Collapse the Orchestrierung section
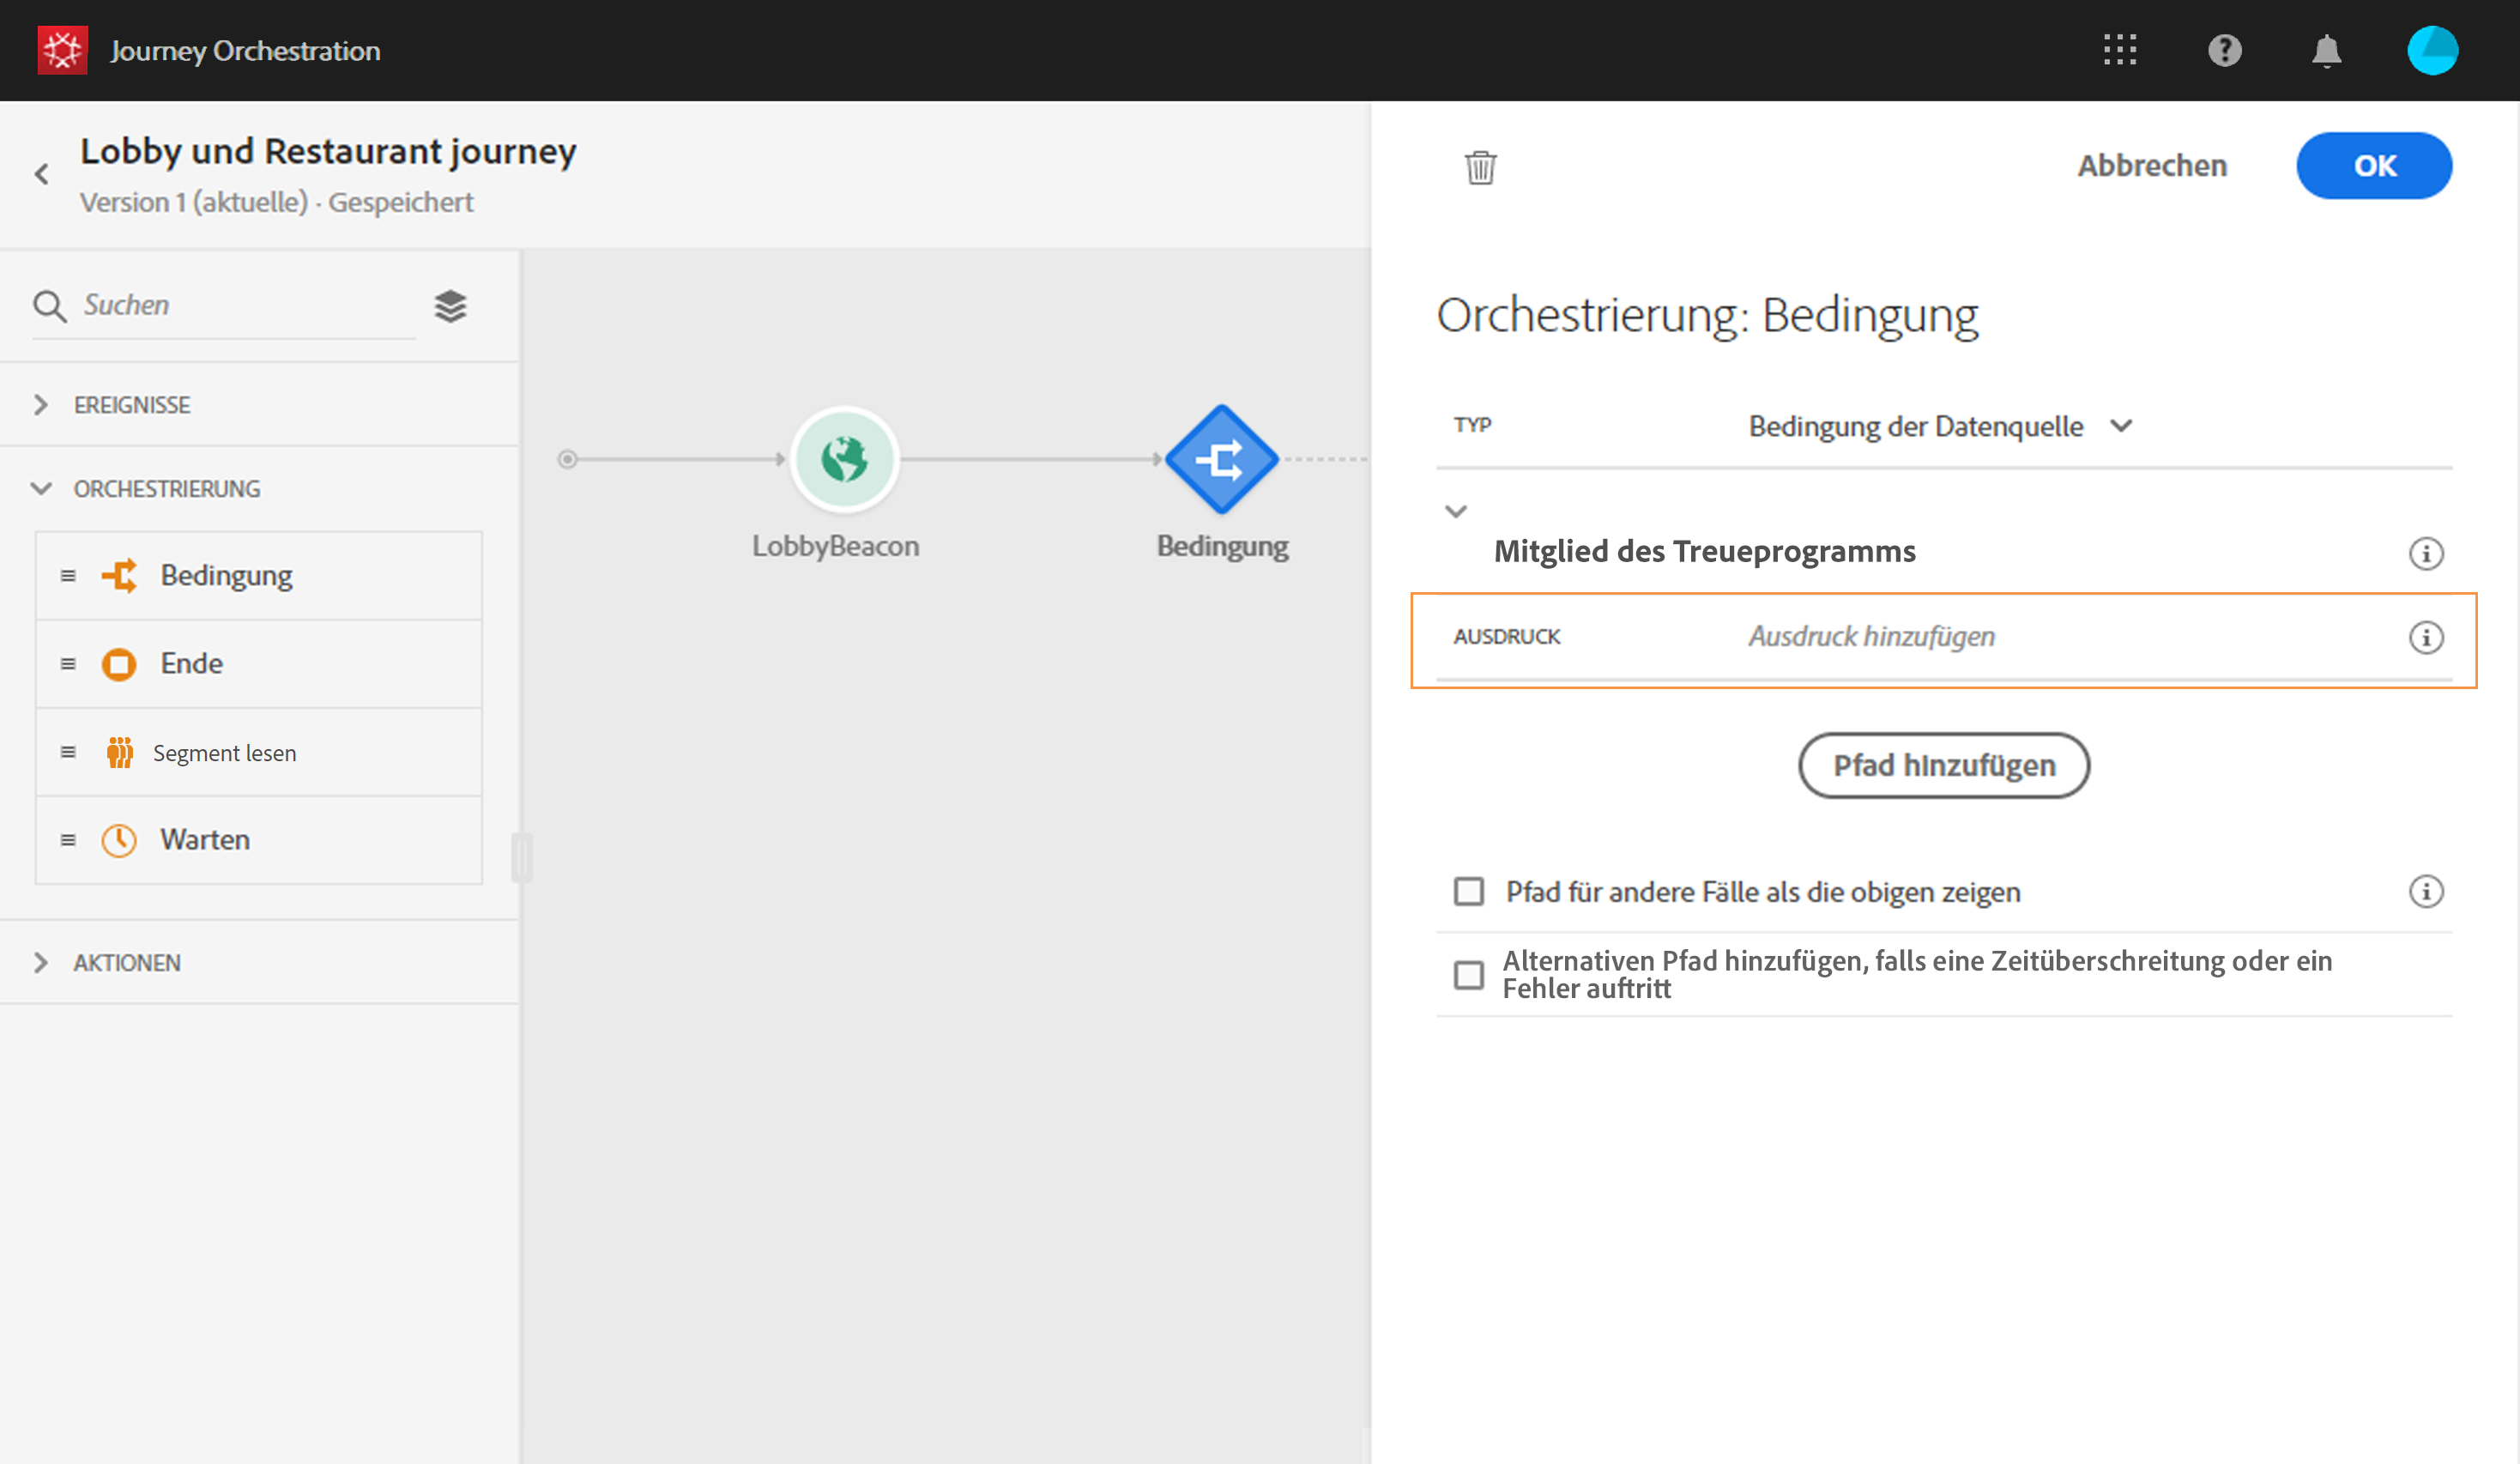 coord(166,489)
